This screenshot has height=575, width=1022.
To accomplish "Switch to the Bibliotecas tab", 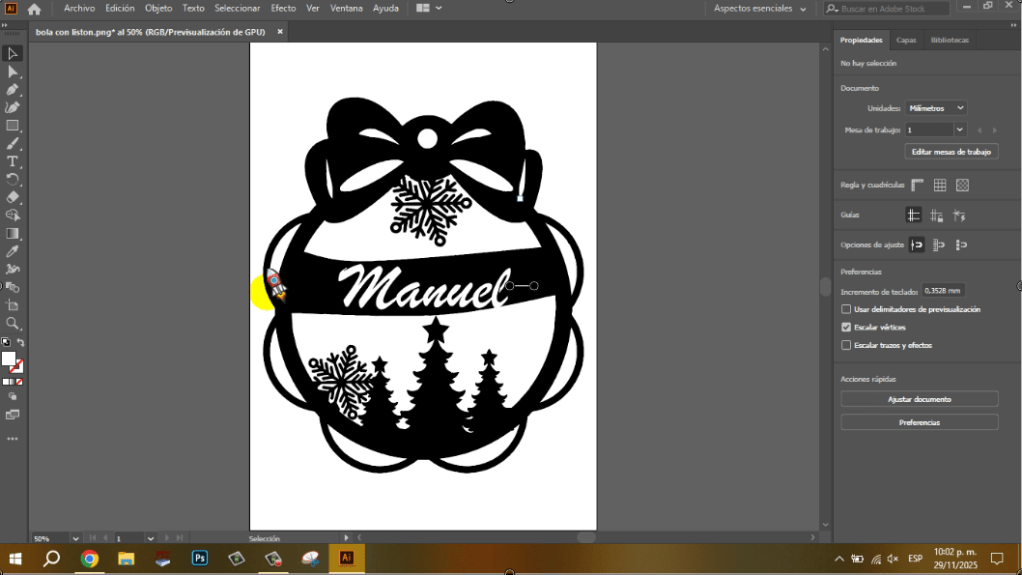I will [950, 40].
